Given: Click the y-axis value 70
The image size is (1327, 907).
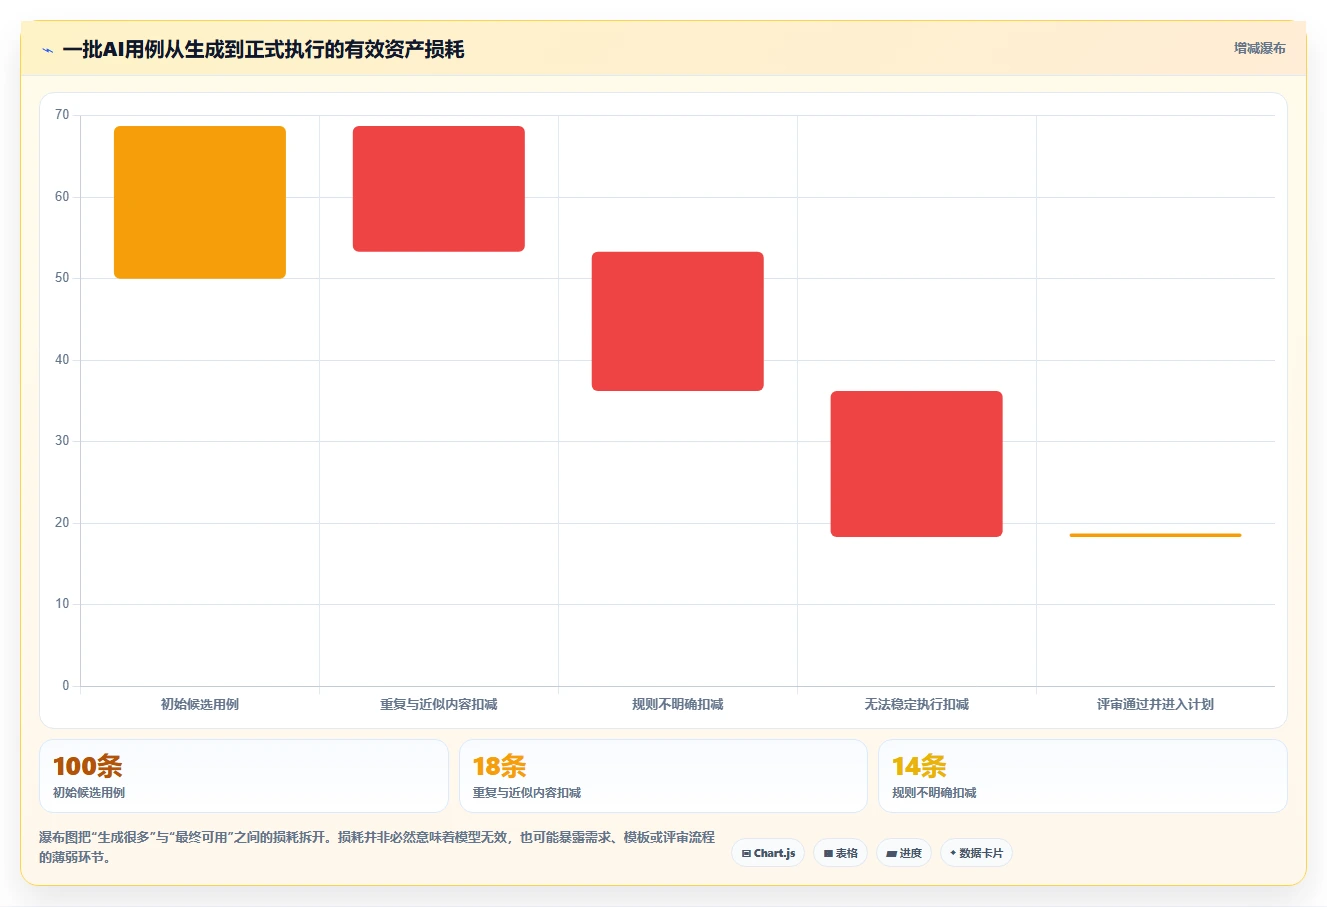Looking at the screenshot, I should pyautogui.click(x=62, y=115).
